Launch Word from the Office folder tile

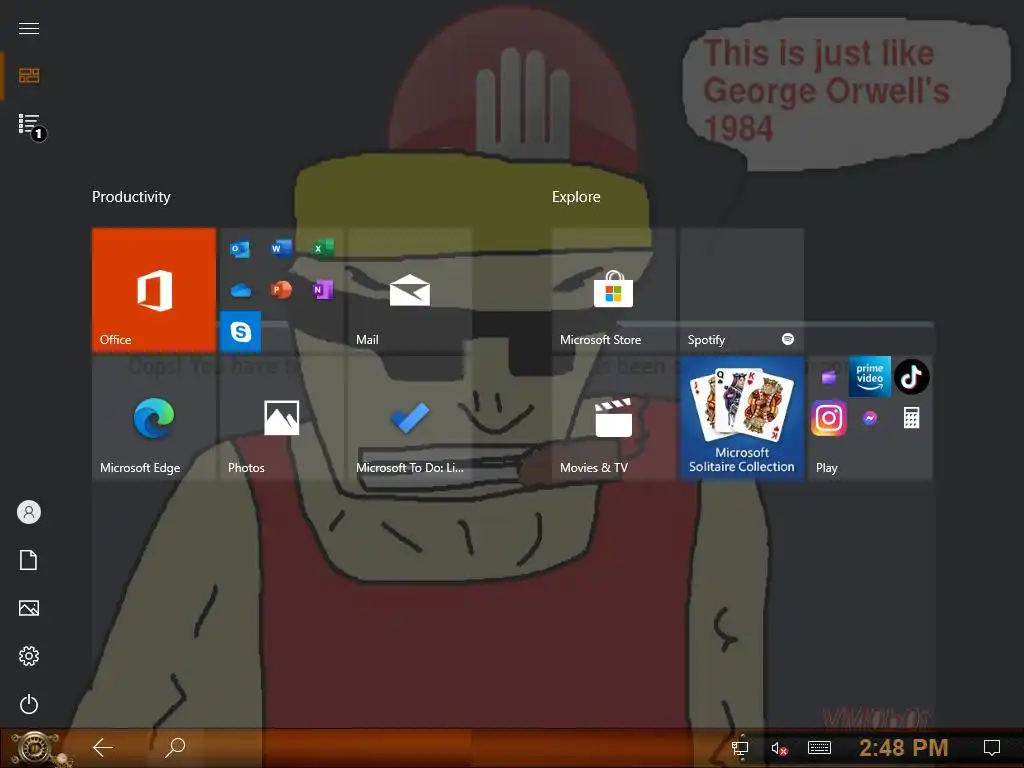click(281, 249)
